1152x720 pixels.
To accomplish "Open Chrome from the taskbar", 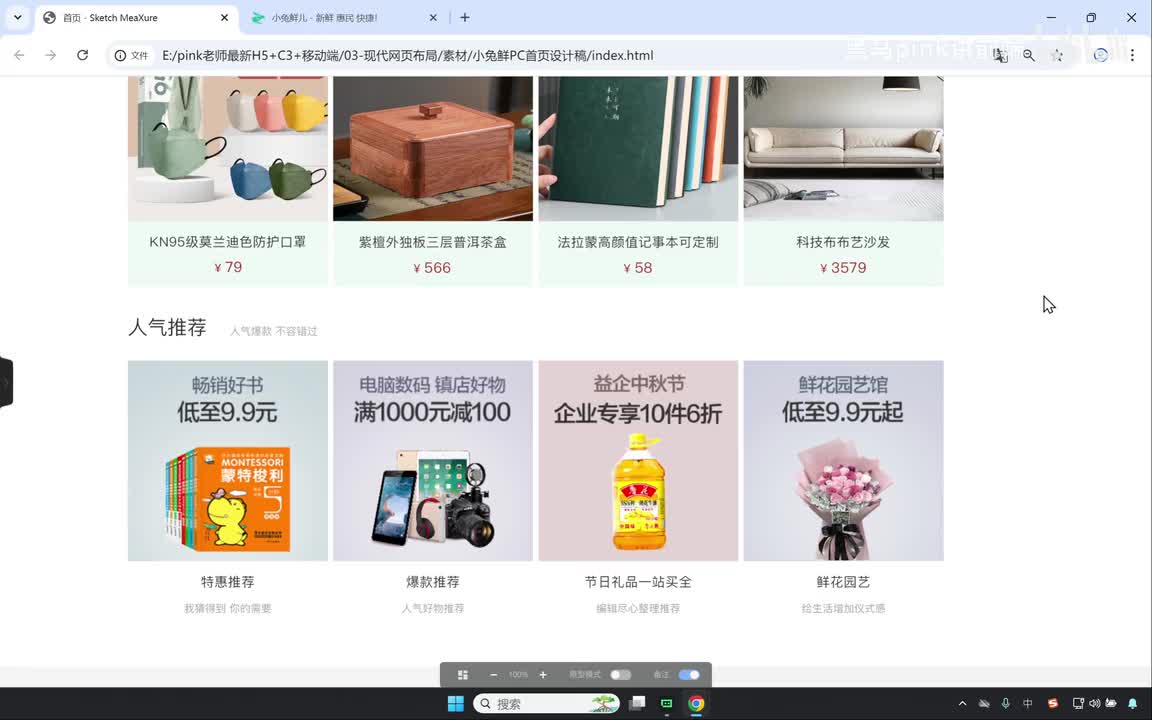I will click(x=696, y=704).
